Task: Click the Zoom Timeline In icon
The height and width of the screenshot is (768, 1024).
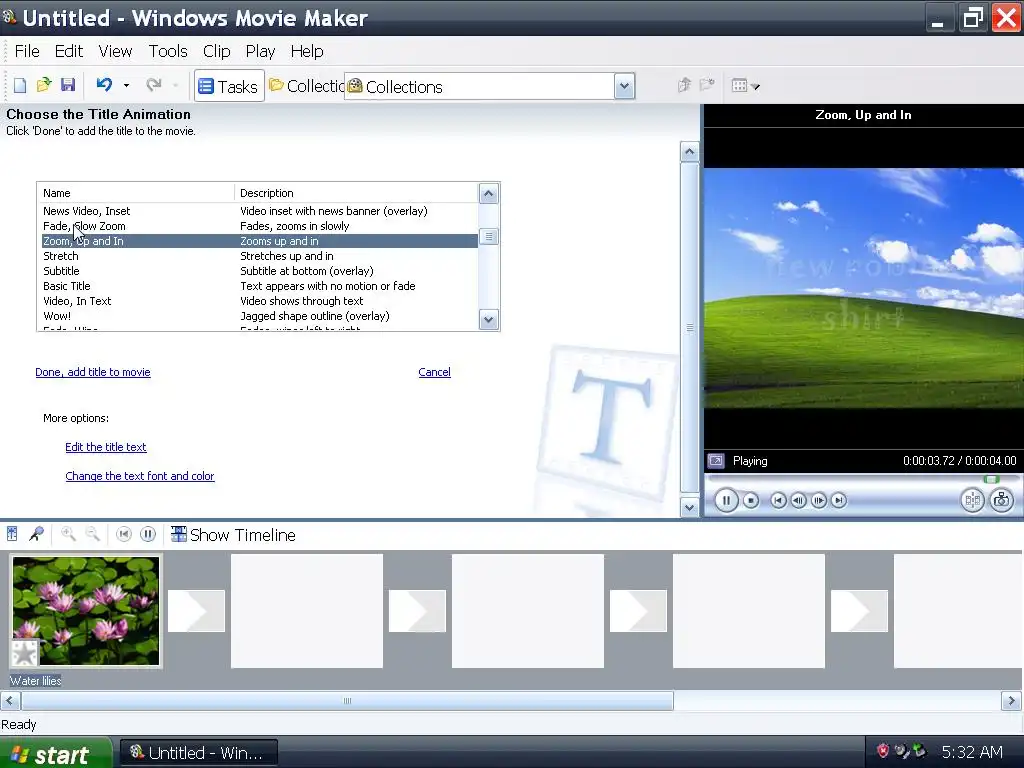Action: pos(68,534)
